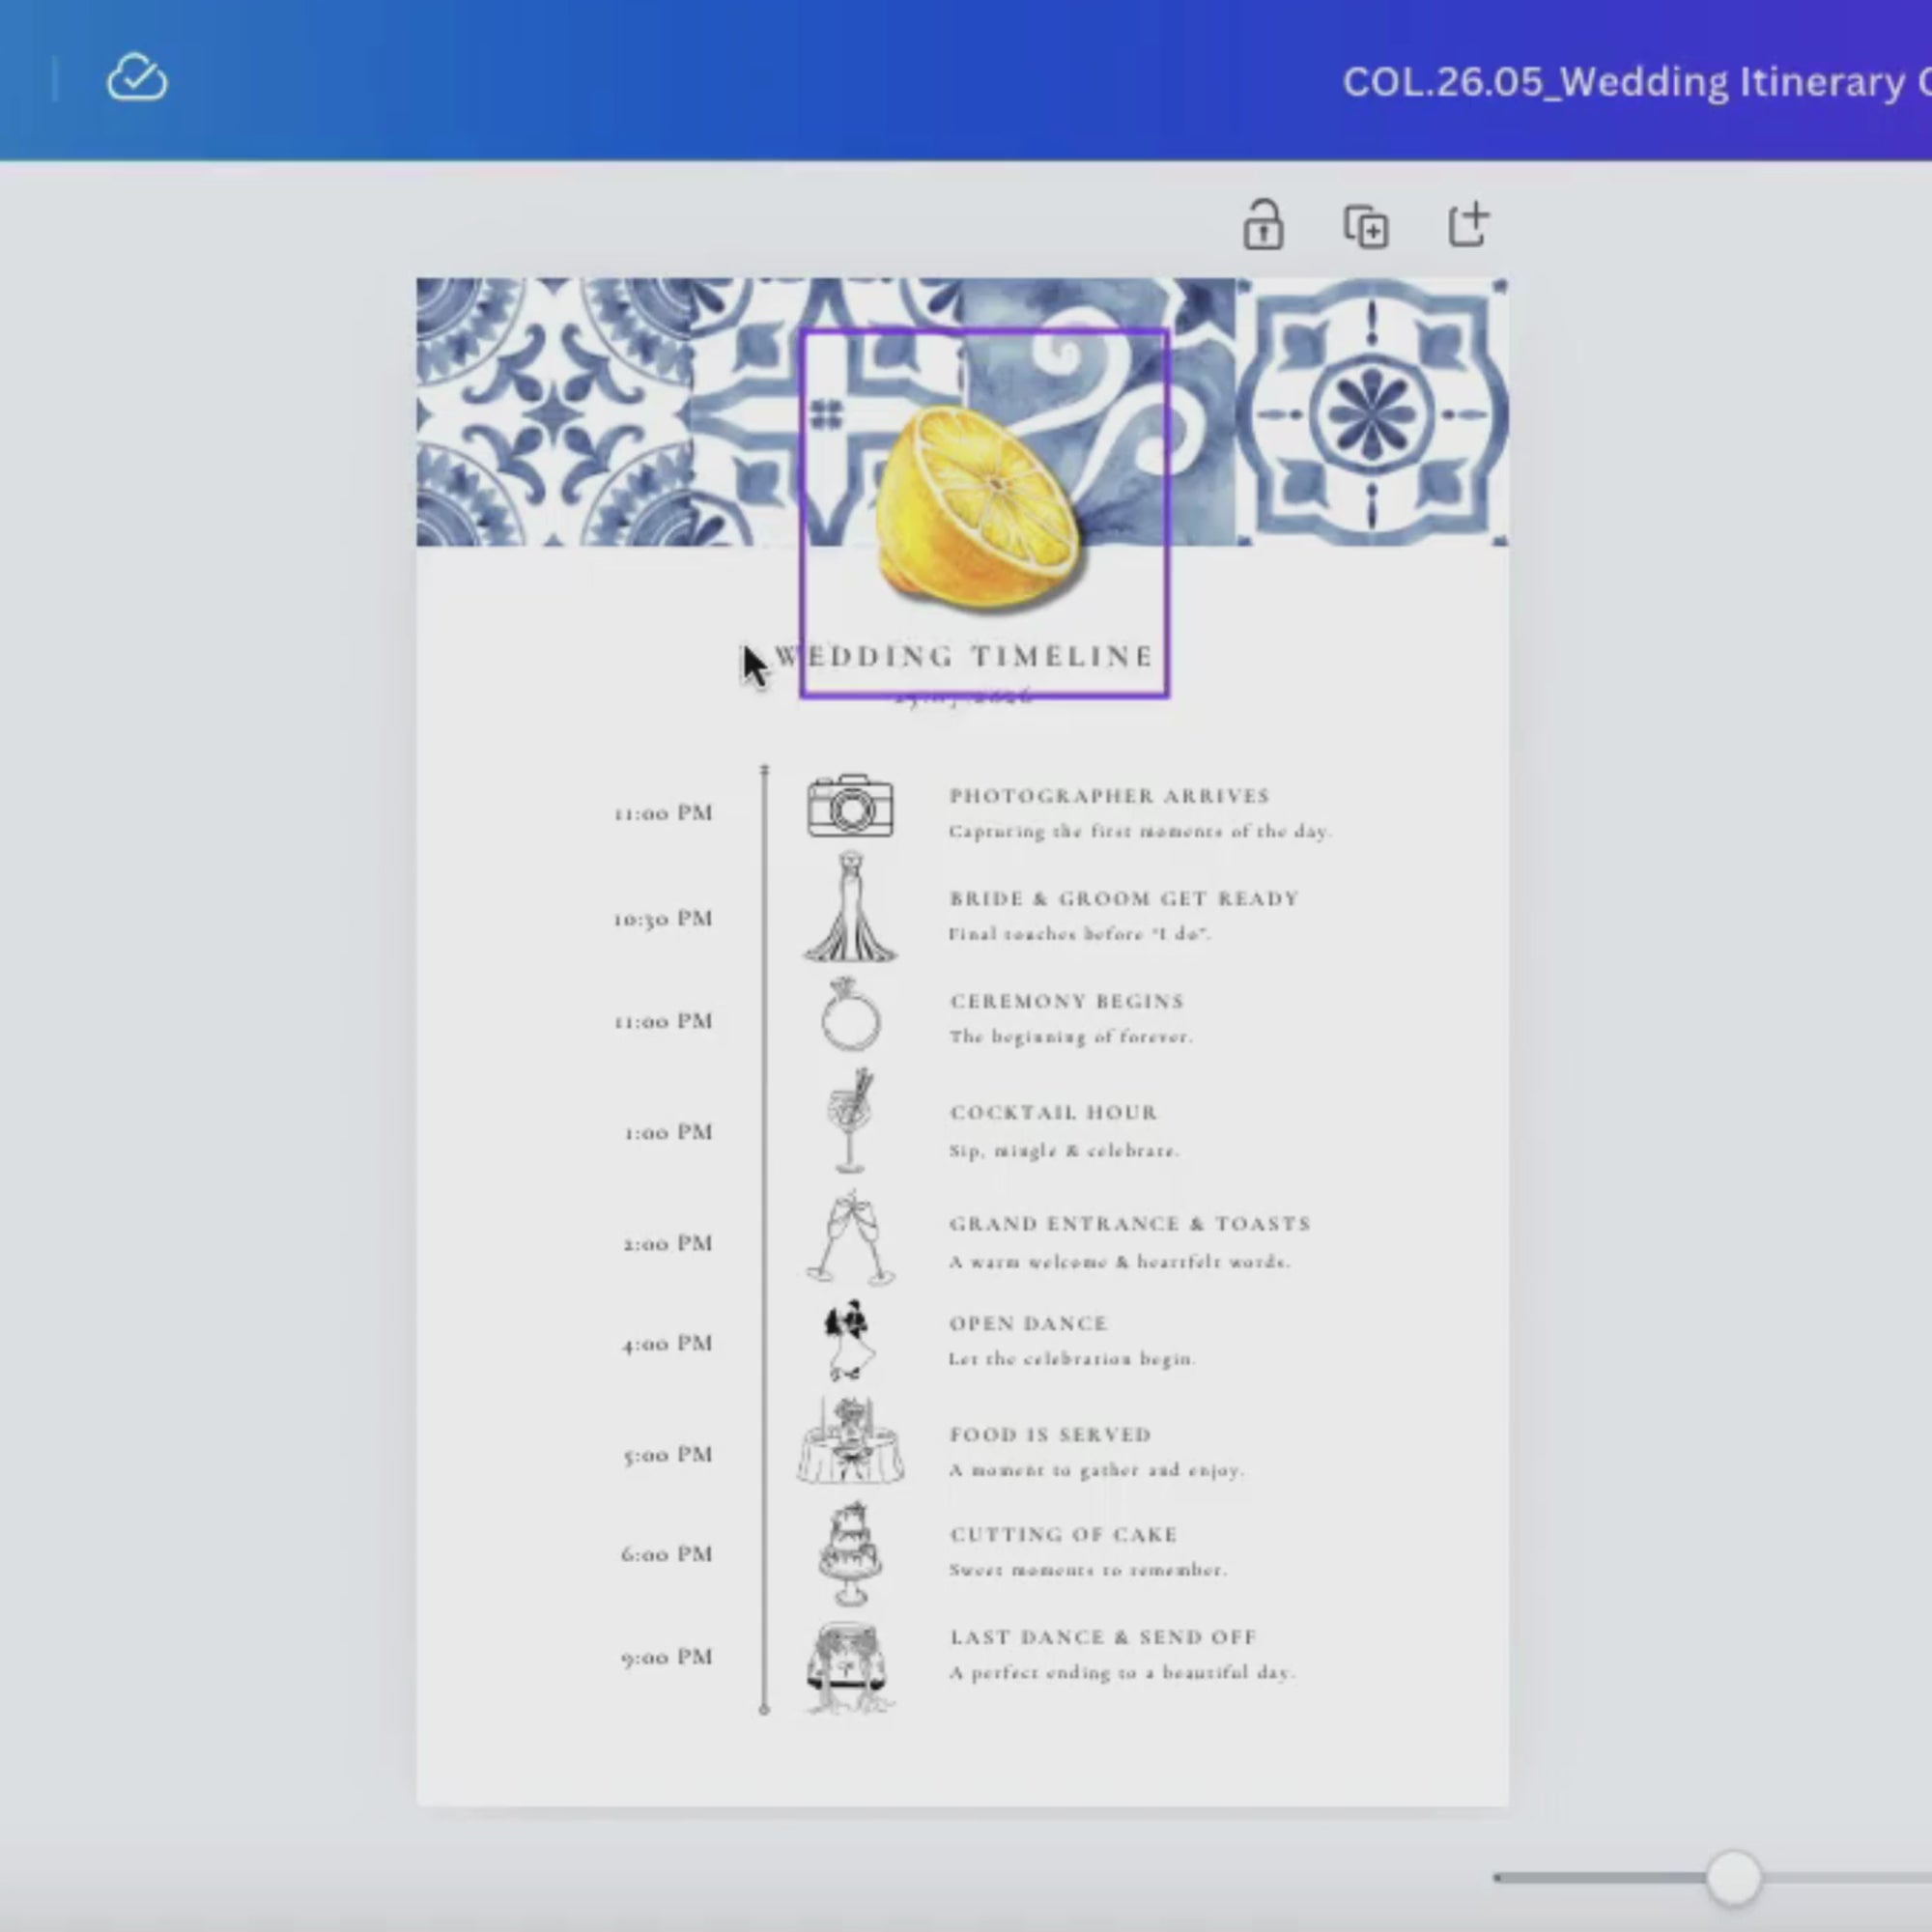Select the wedding dress icon
The height and width of the screenshot is (1932, 1932).
point(850,907)
